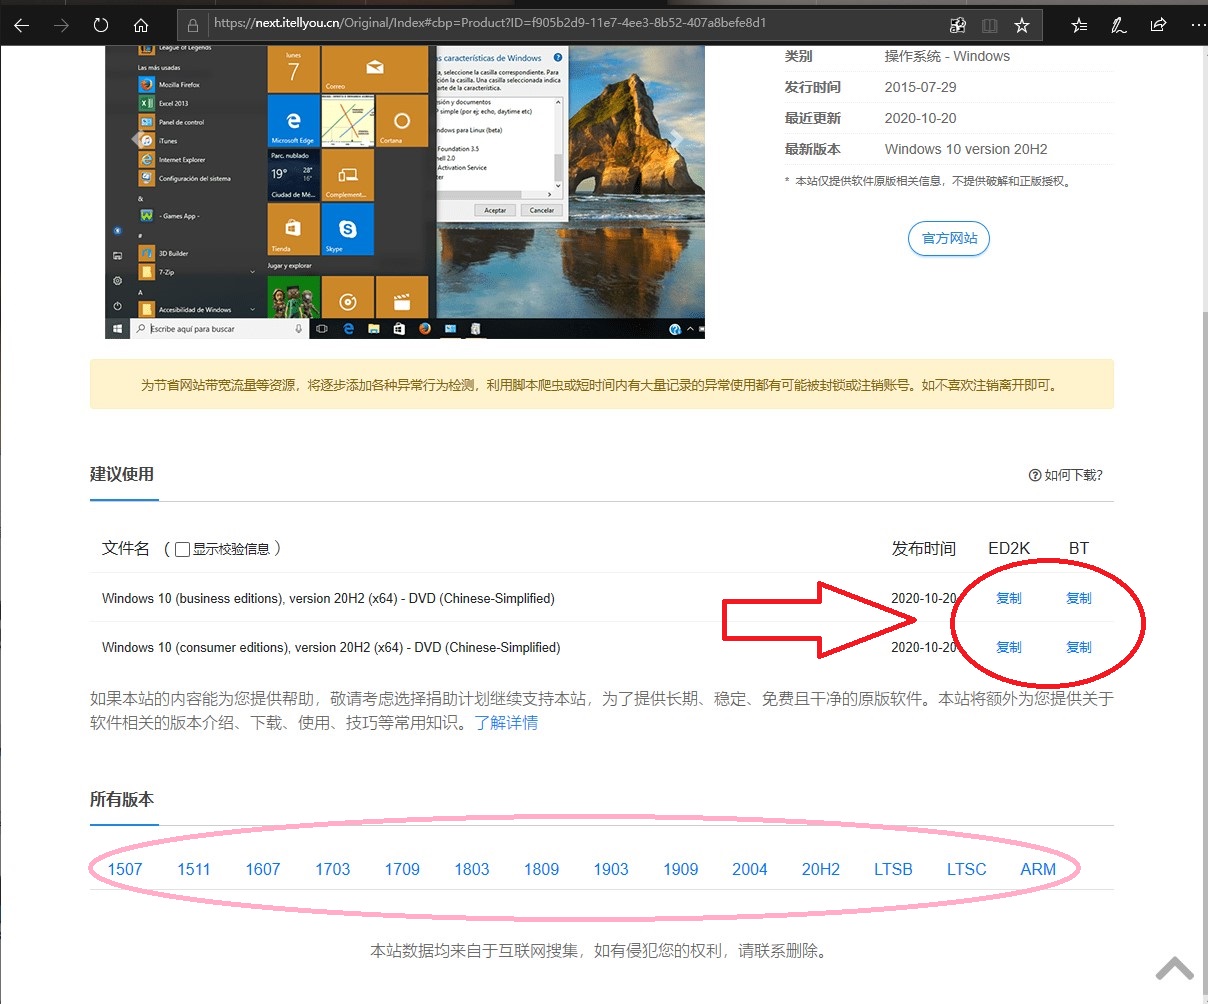
Task: Click 'Windows 10 version 20H2' latest version text
Action: pos(966,149)
